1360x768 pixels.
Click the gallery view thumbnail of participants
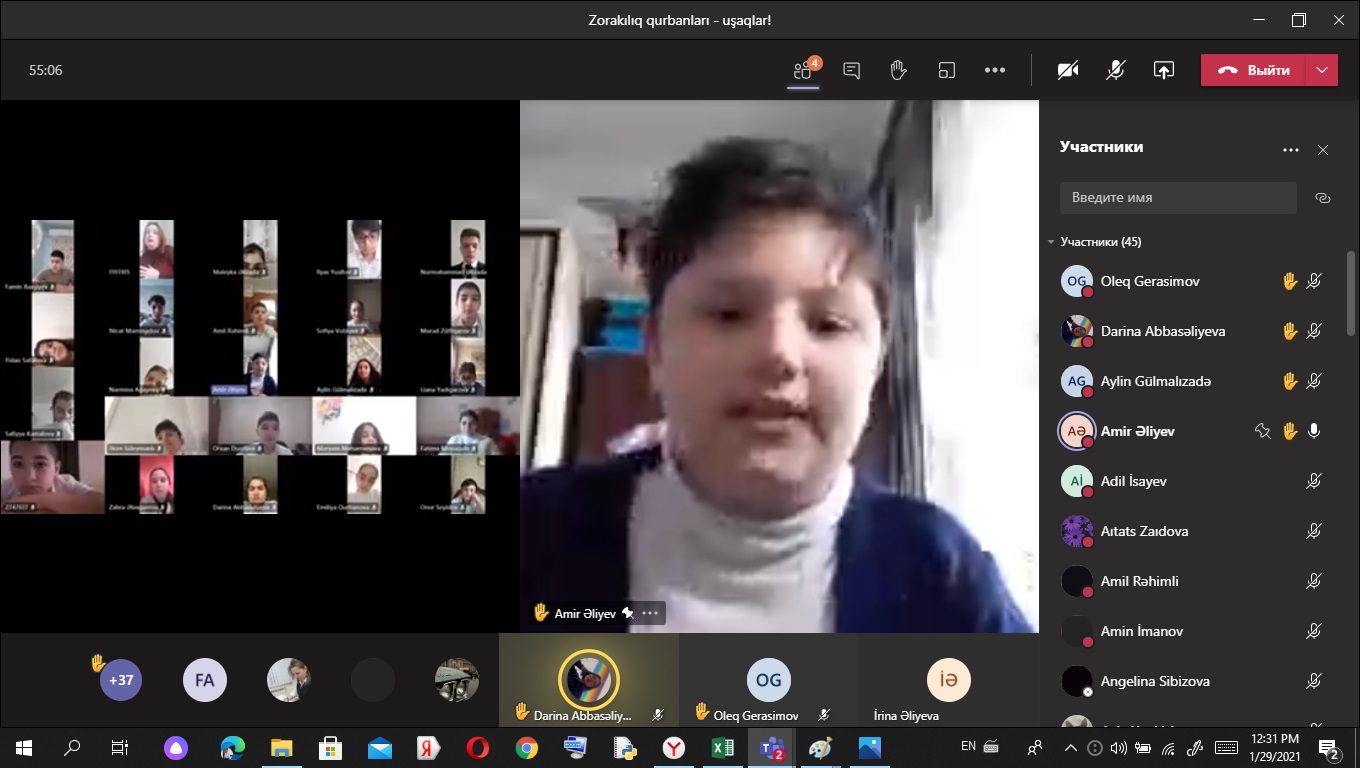(260, 366)
